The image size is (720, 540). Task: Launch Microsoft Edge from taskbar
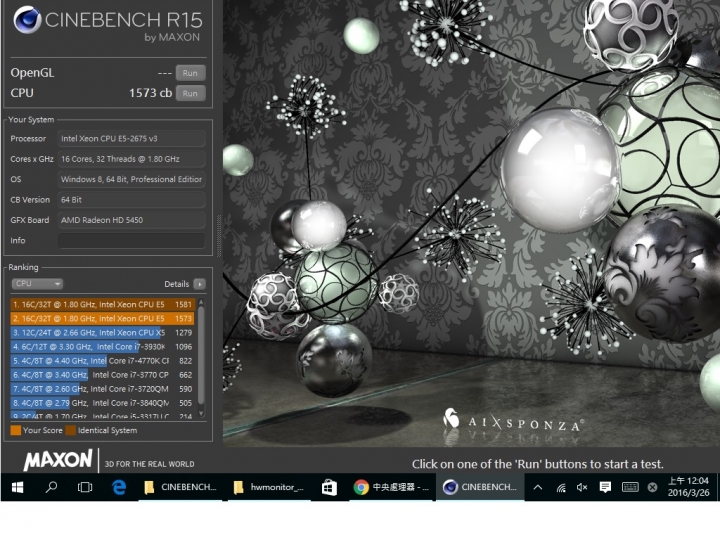[119, 487]
